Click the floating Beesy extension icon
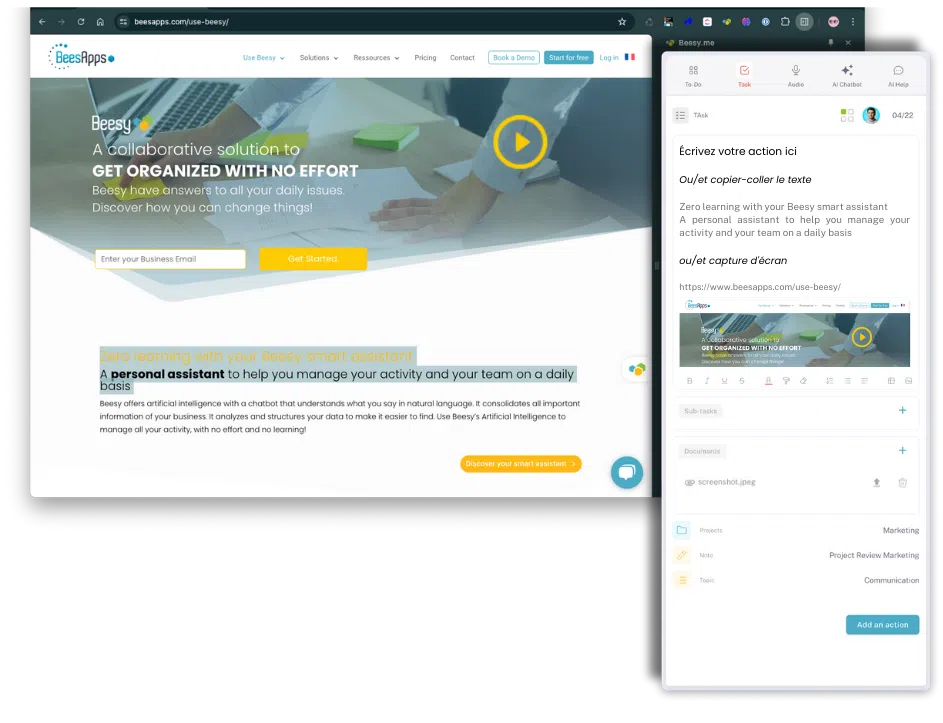The height and width of the screenshot is (723, 943). [x=637, y=369]
